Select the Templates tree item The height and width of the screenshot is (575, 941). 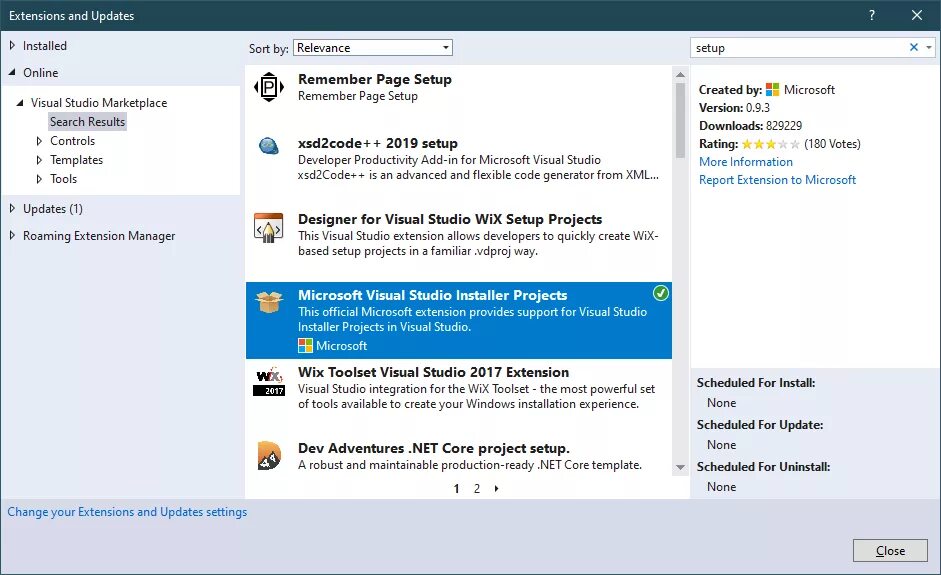coord(76,160)
